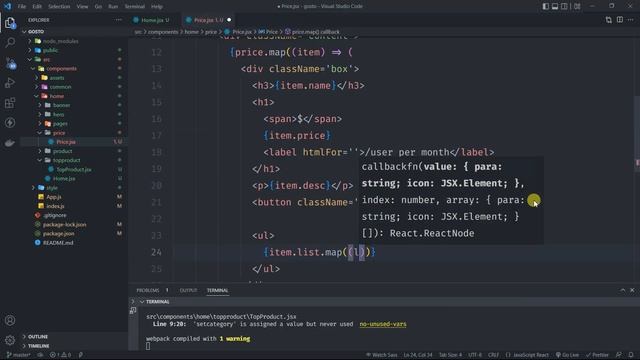Screen dimensions: 640x360
Task: Maximize the panel with the caret icon
Action: pos(623,290)
